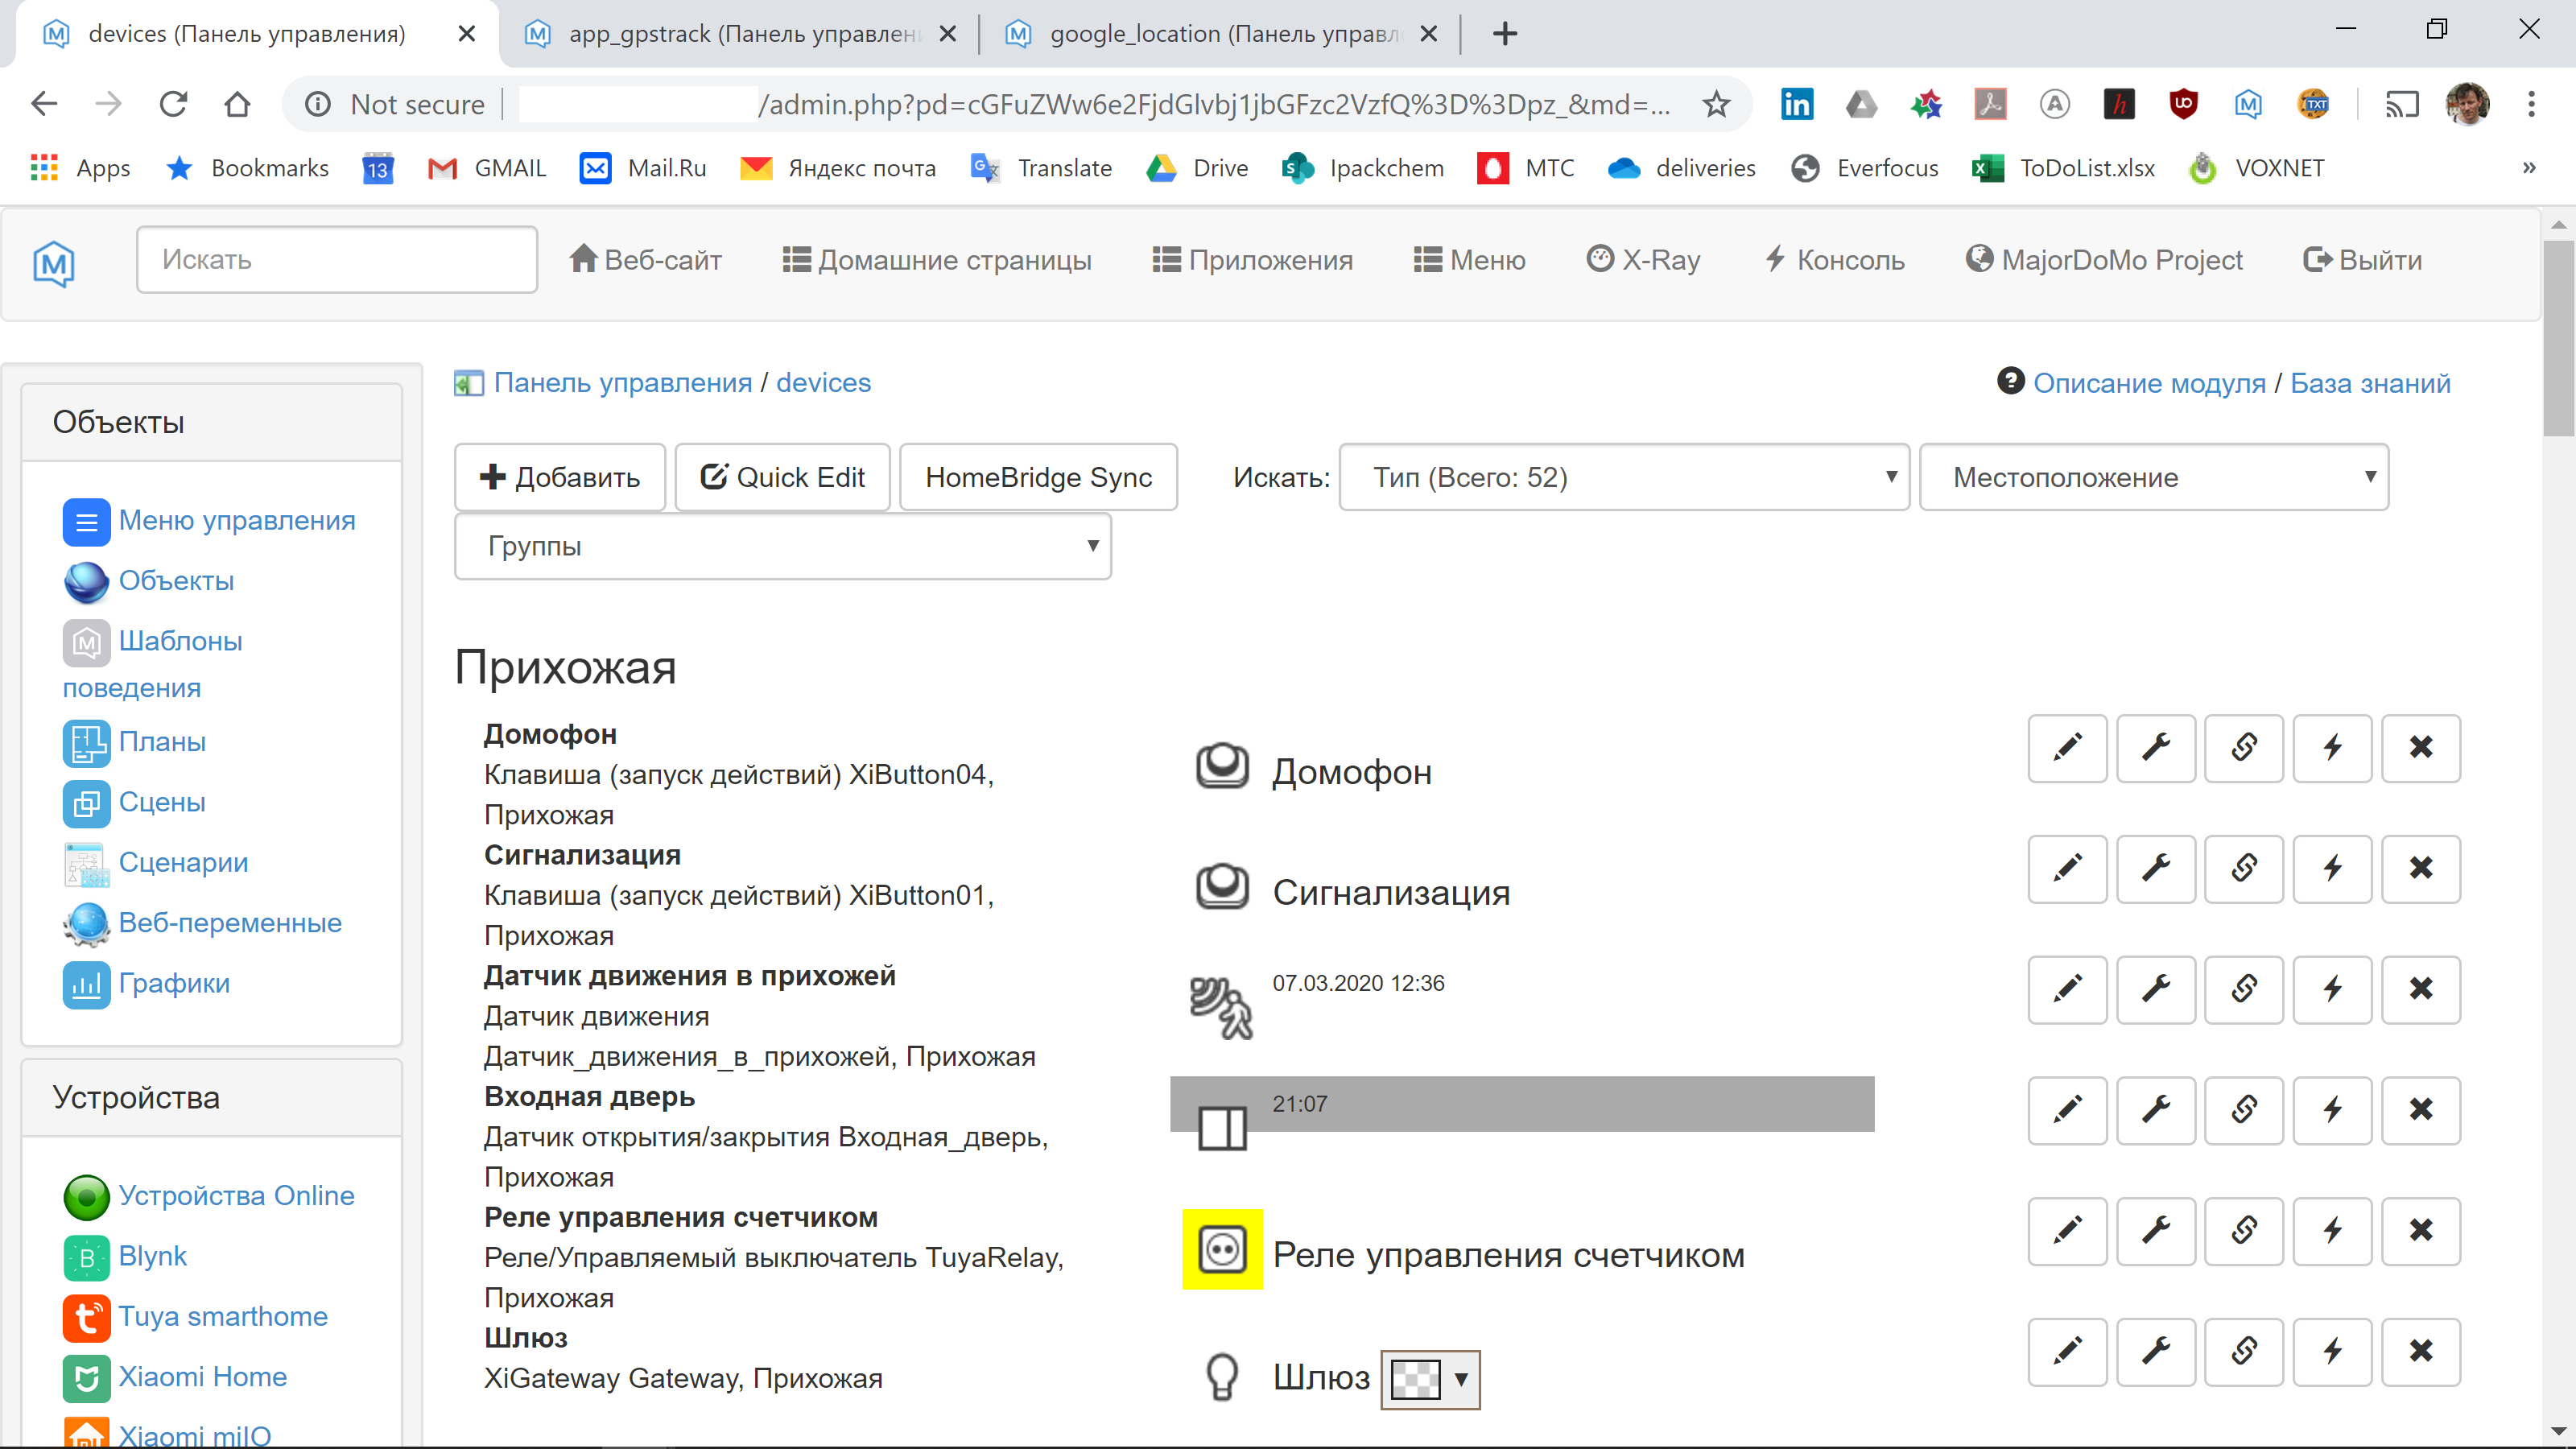Open Веб-переменные in sidebar
2576x1449 pixels.
pyautogui.click(x=230, y=922)
